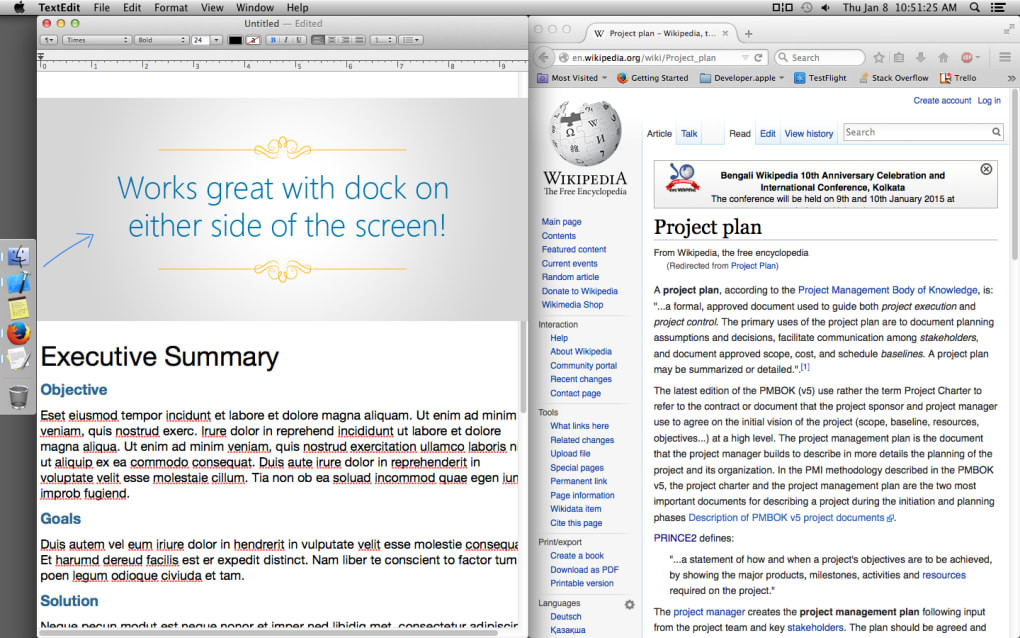Screen dimensions: 1020x638
Task: Click the Firefox back button
Action: [x=543, y=57]
